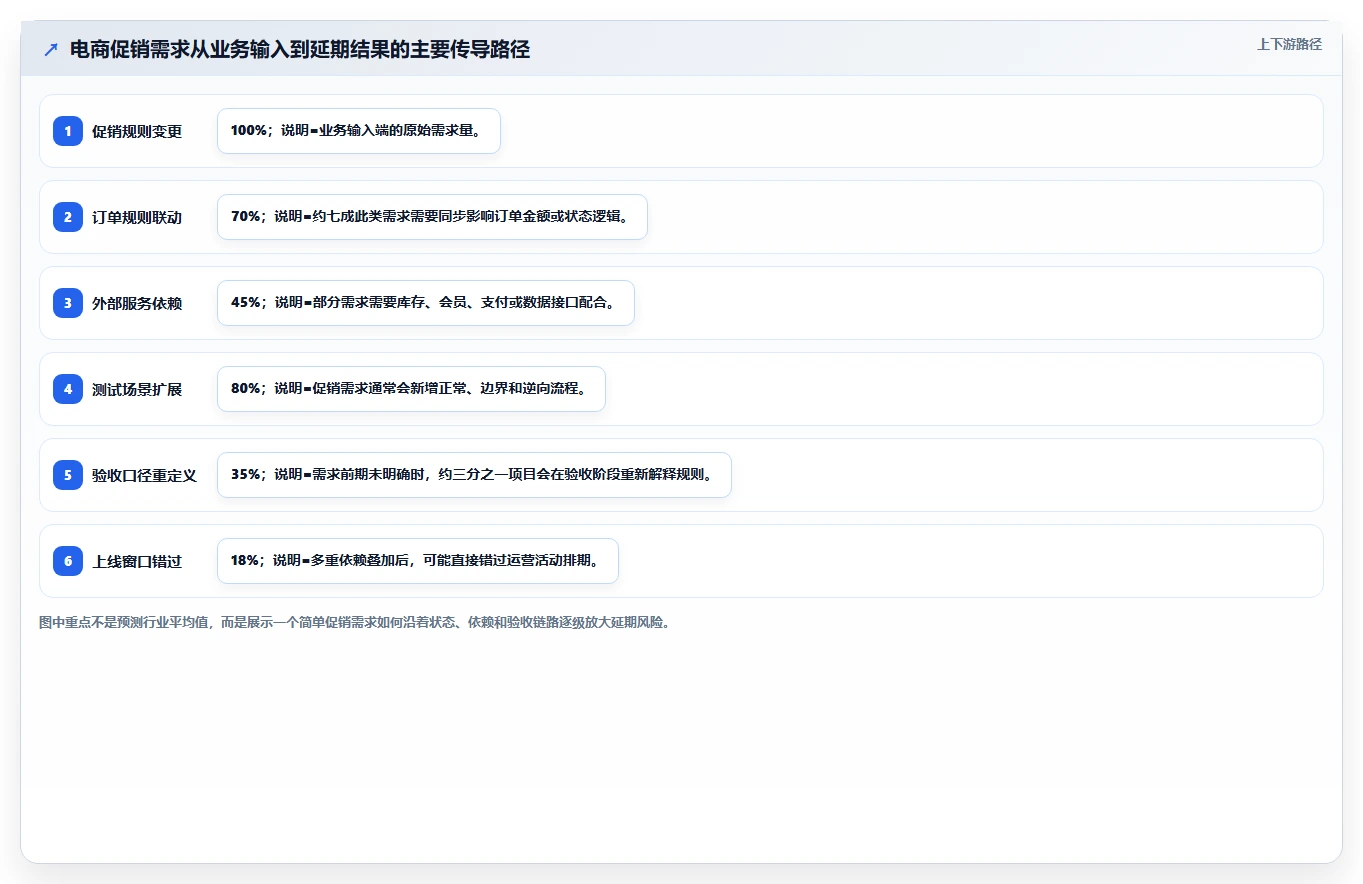The image size is (1363, 884).
Task: Click the 上下游路径 label in the header
Action: click(1289, 44)
